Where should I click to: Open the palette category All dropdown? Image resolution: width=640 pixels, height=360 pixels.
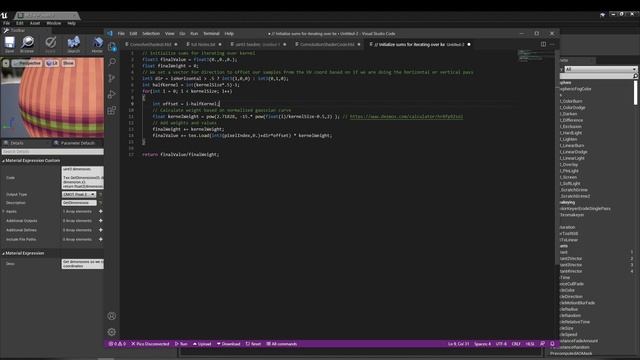600,69
